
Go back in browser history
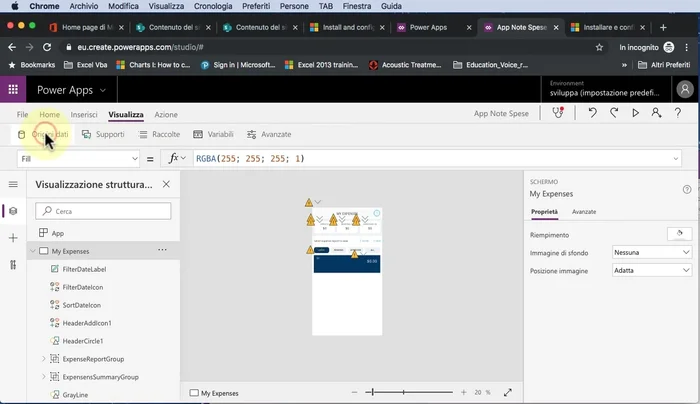(12, 47)
